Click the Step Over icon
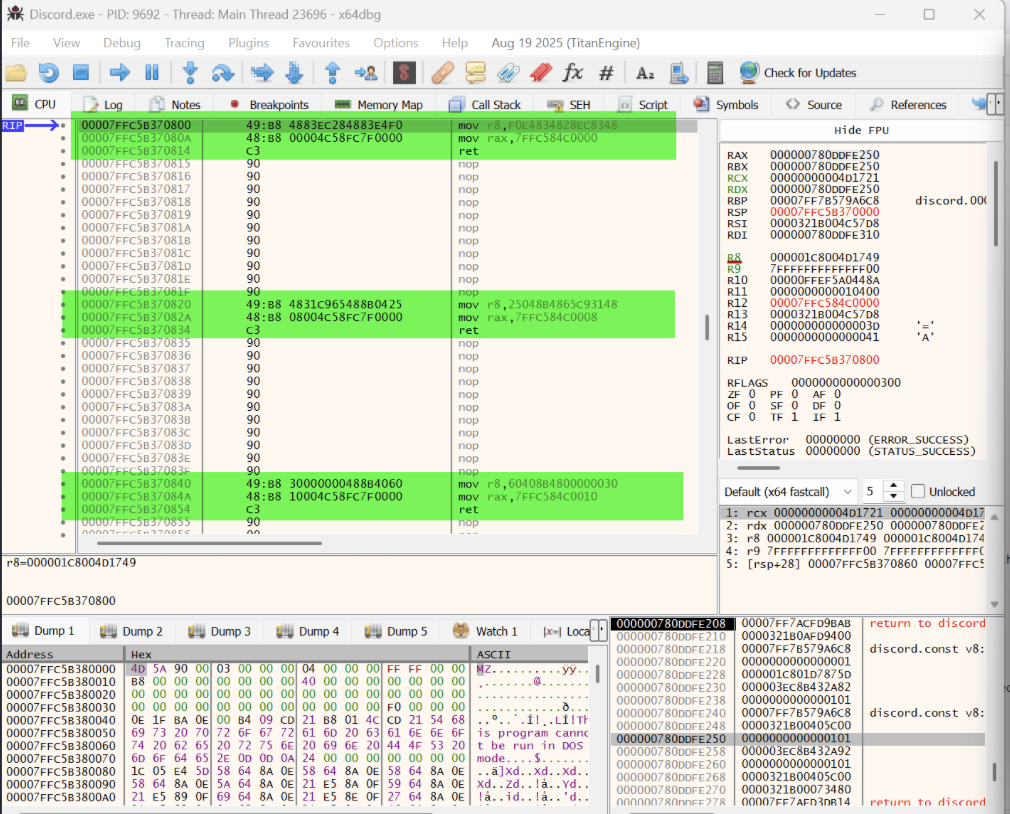The width and height of the screenshot is (1010, 814). coord(222,73)
